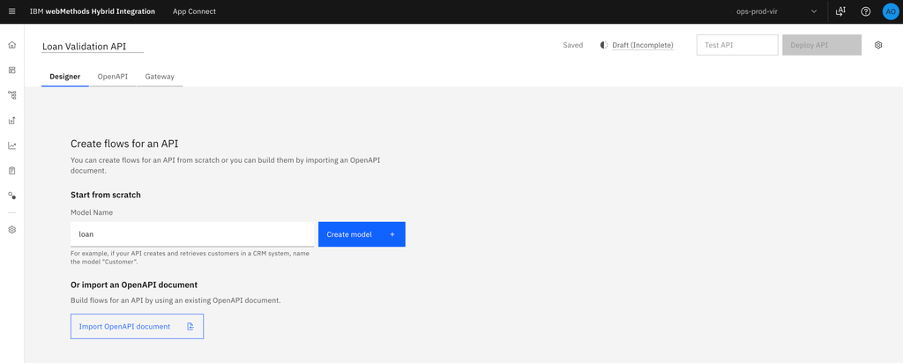Click the Import OpenAPI document button
This screenshot has height=364, width=904.
pyautogui.click(x=137, y=327)
